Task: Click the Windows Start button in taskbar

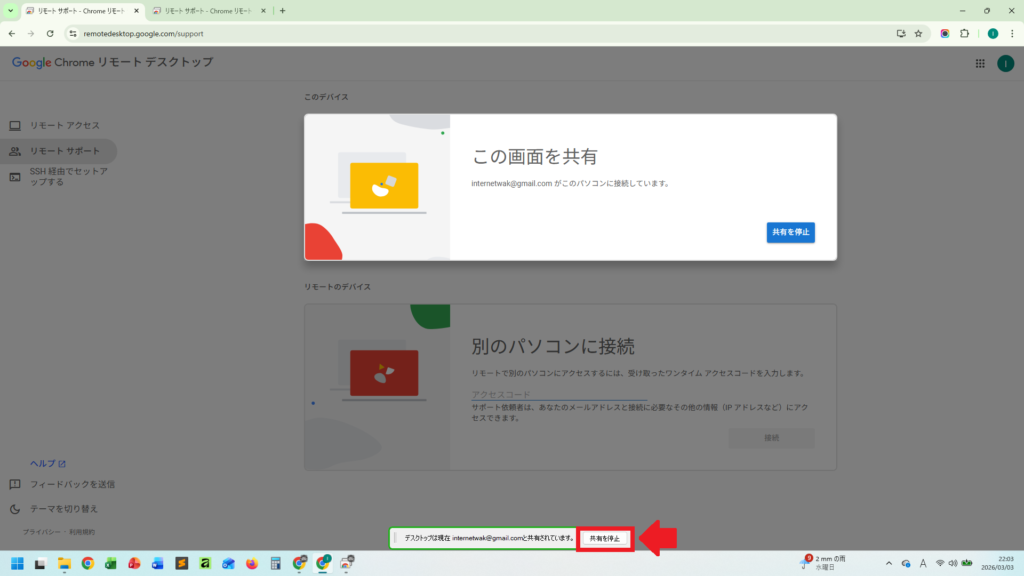Action: click(x=17, y=564)
